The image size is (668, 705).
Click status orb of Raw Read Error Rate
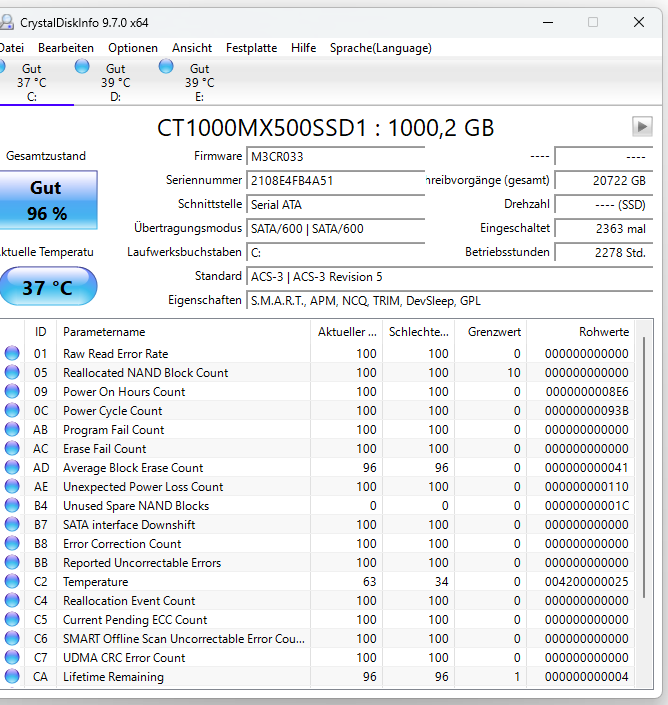click(12, 353)
